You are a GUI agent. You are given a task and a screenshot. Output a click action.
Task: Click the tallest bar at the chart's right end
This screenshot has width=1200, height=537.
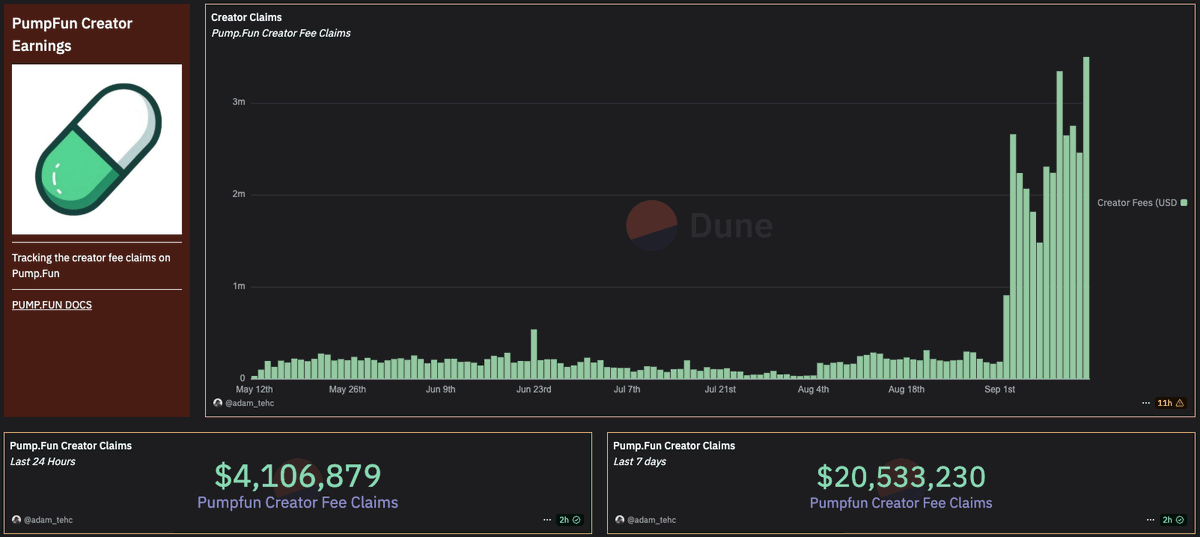[1086, 218]
